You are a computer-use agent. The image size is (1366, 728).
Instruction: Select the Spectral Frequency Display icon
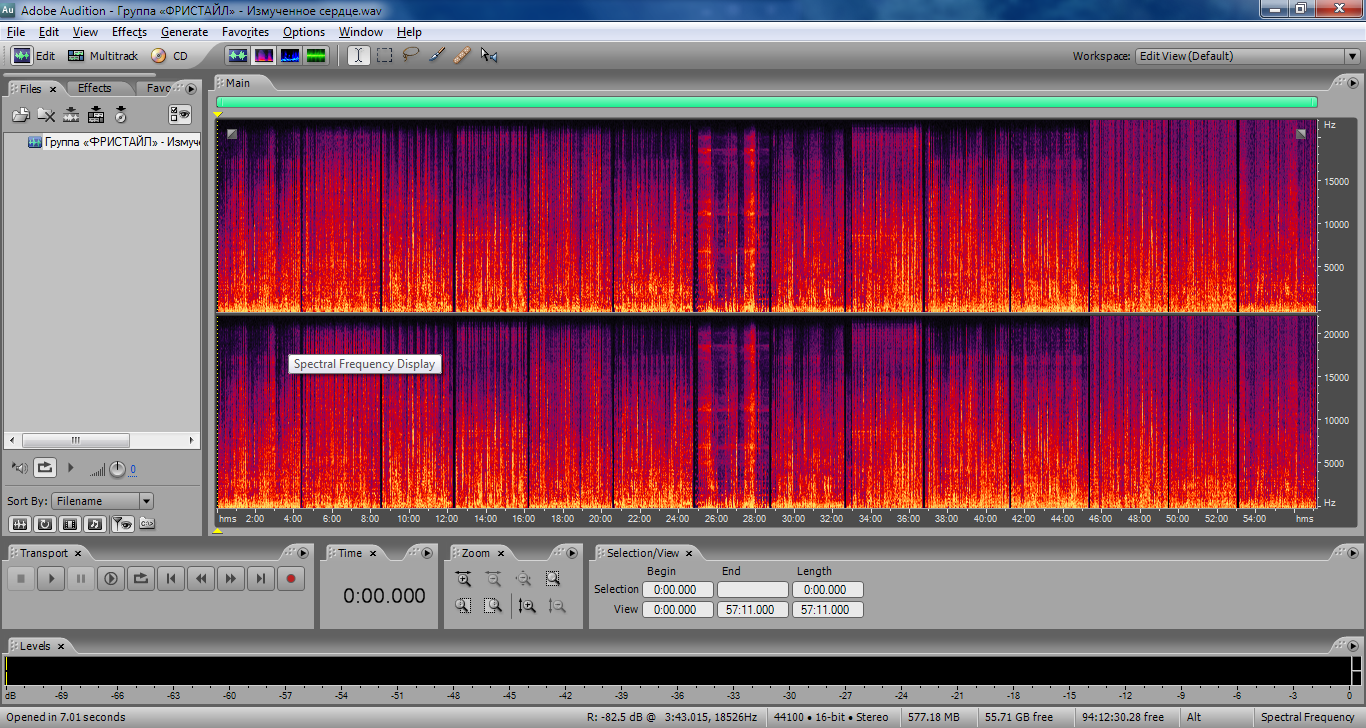264,56
